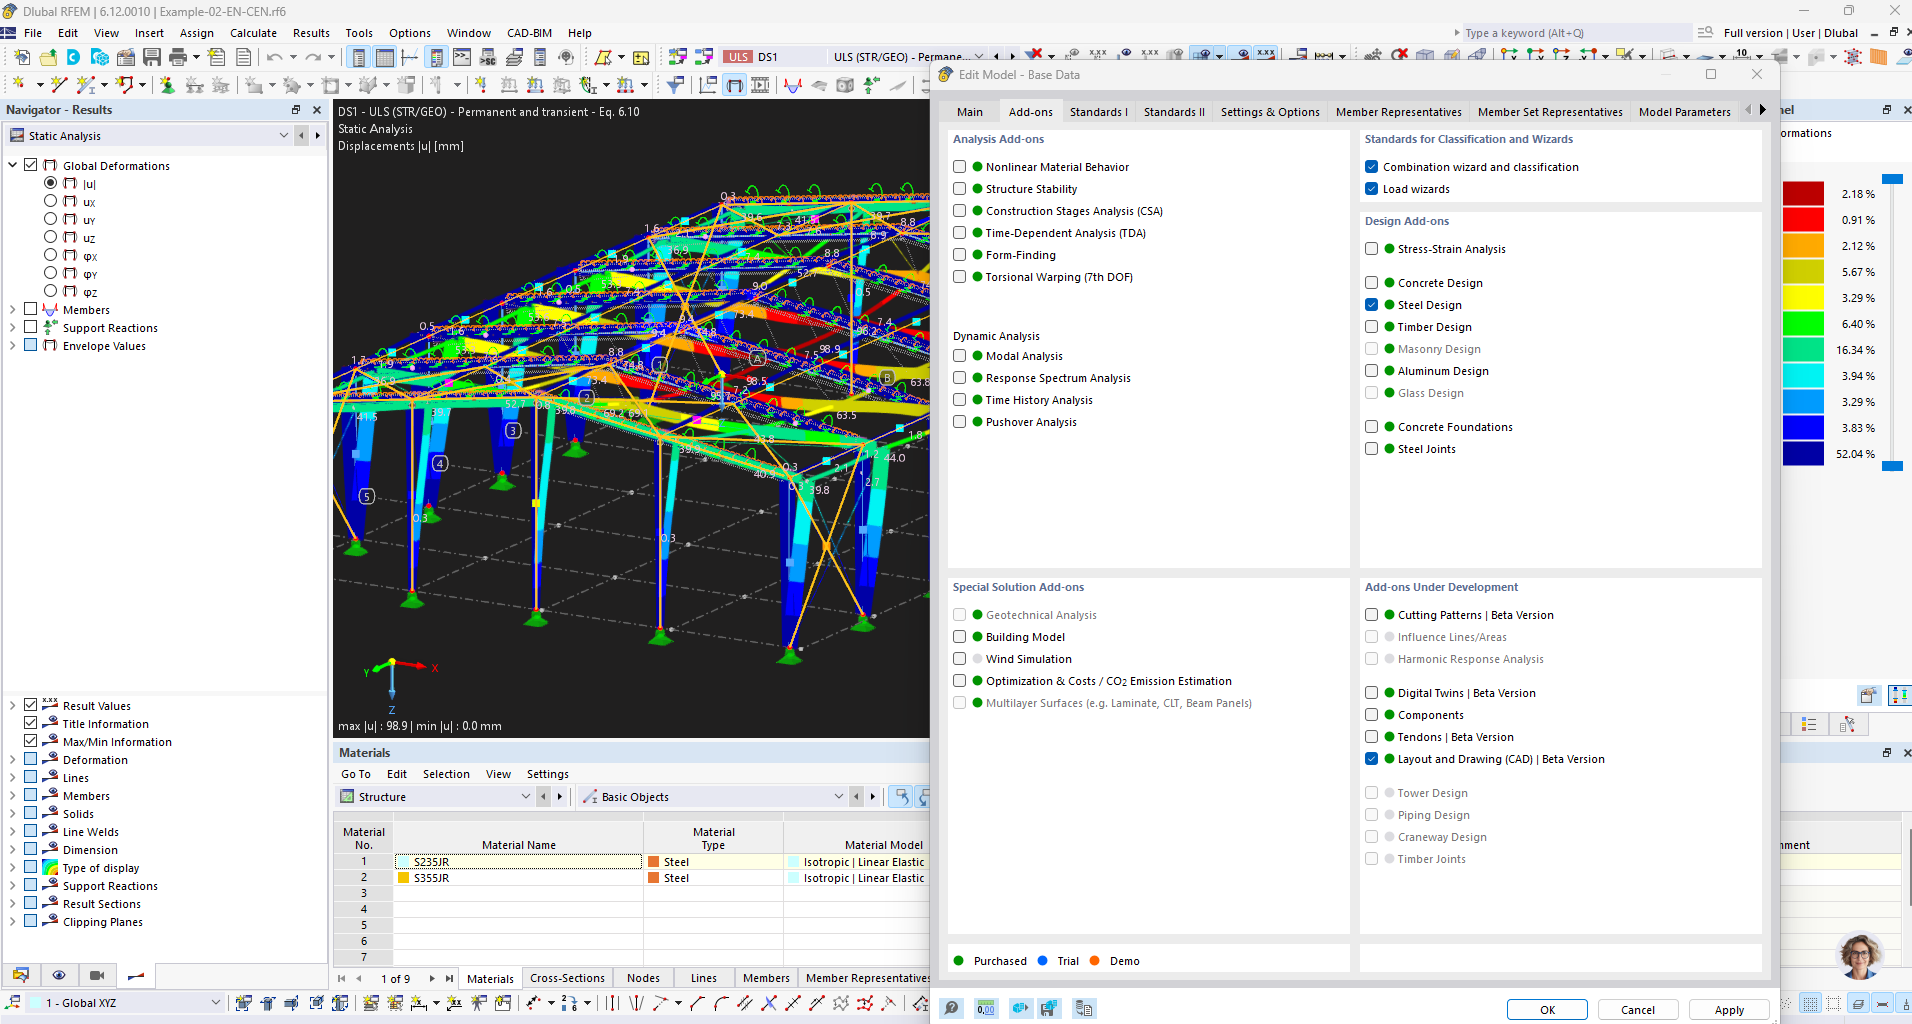This screenshot has height=1024, width=1912.
Task: Click the Print icon in main toolbar
Action: coord(178,57)
